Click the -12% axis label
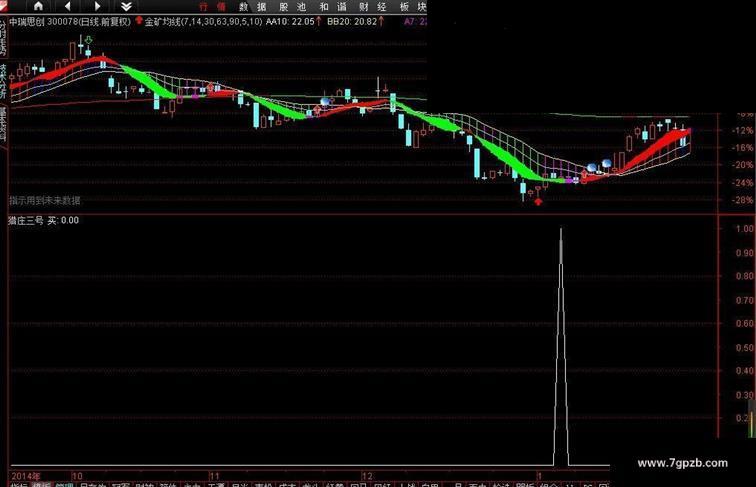This screenshot has width=756, height=487. (742, 131)
